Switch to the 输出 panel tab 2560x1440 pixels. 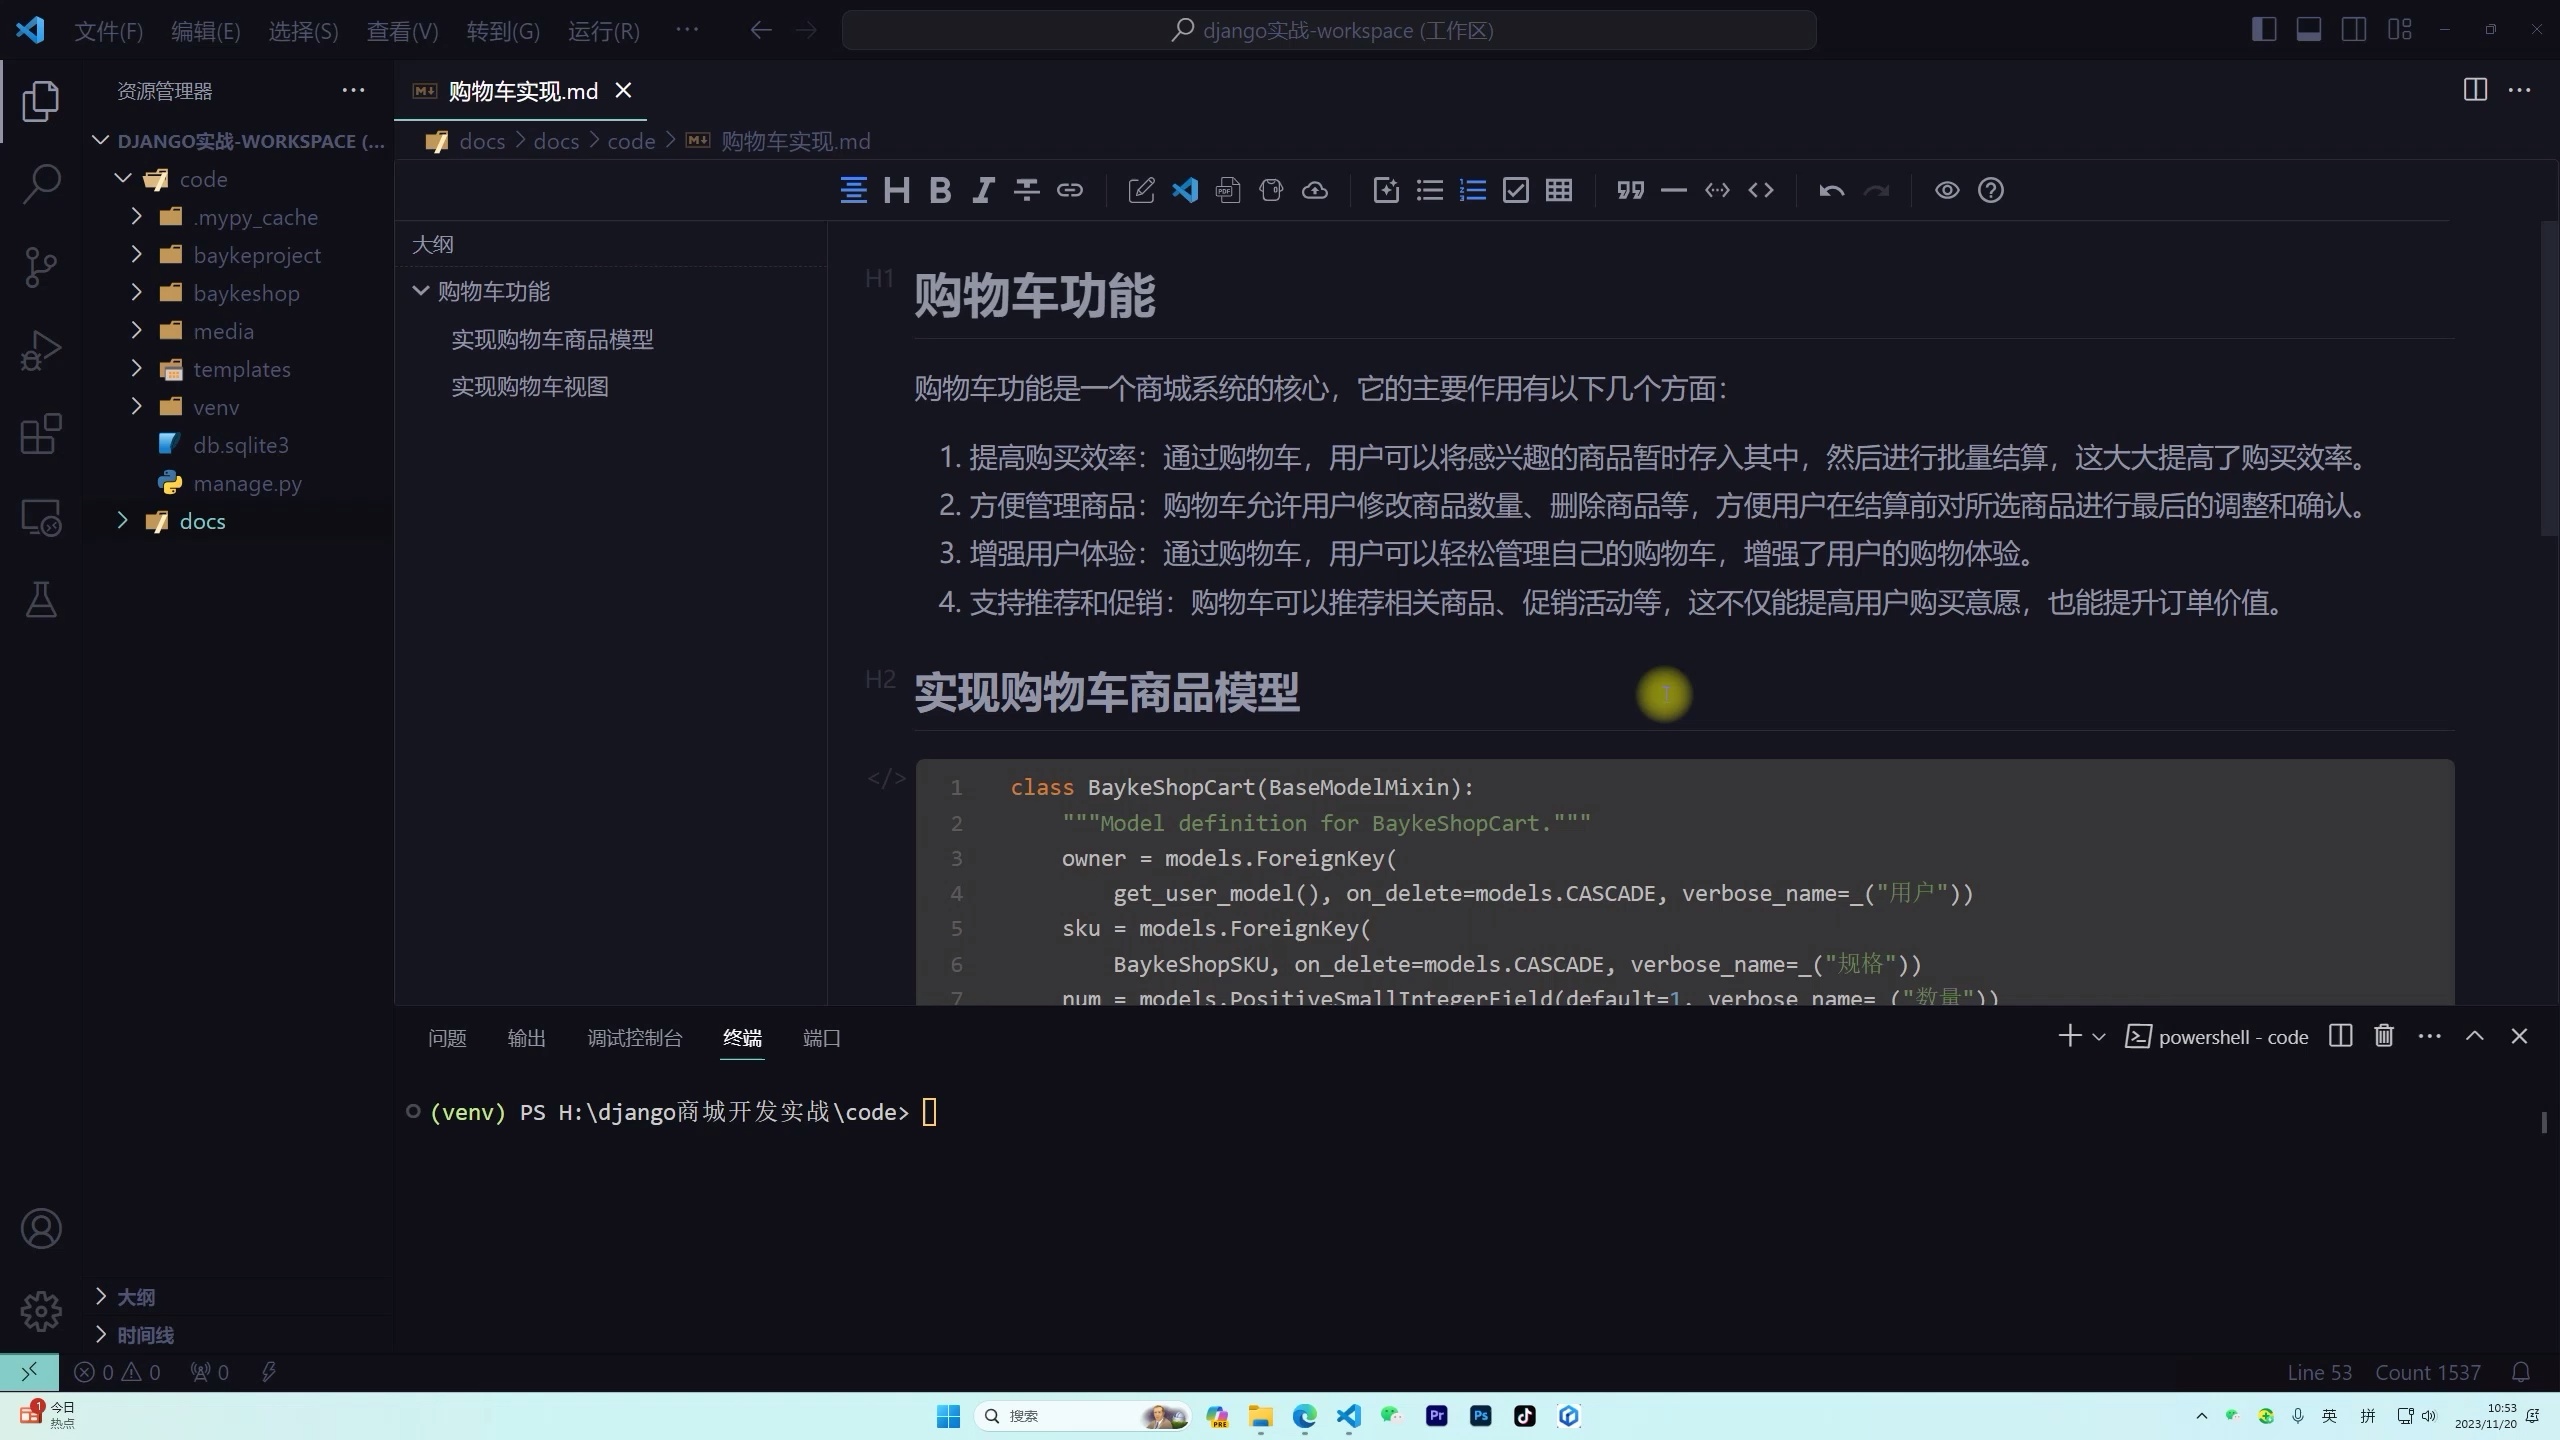pyautogui.click(x=526, y=1038)
